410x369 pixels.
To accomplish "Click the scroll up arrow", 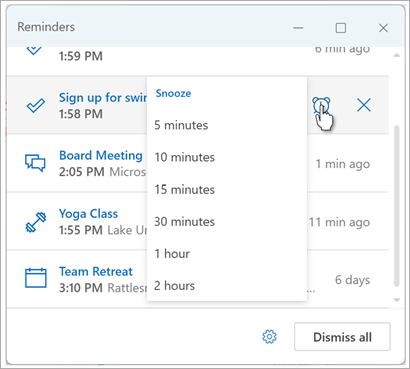I will (397, 55).
